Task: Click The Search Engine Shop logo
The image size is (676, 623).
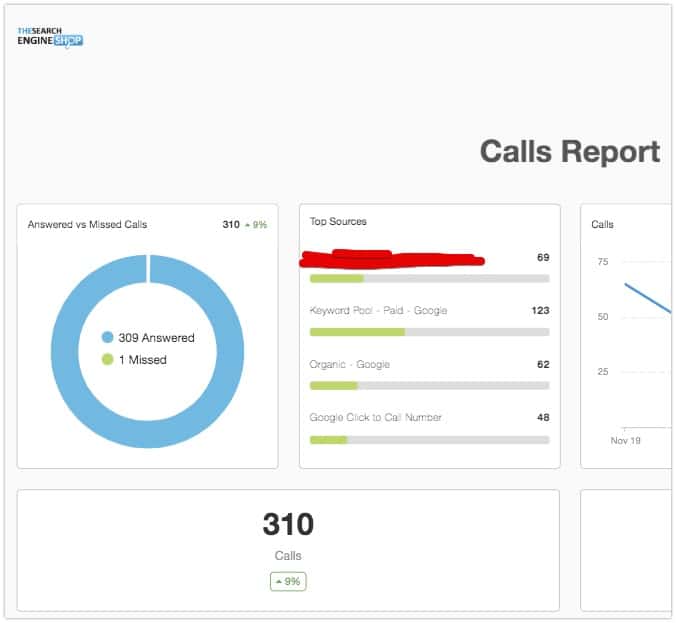Action: (50, 37)
